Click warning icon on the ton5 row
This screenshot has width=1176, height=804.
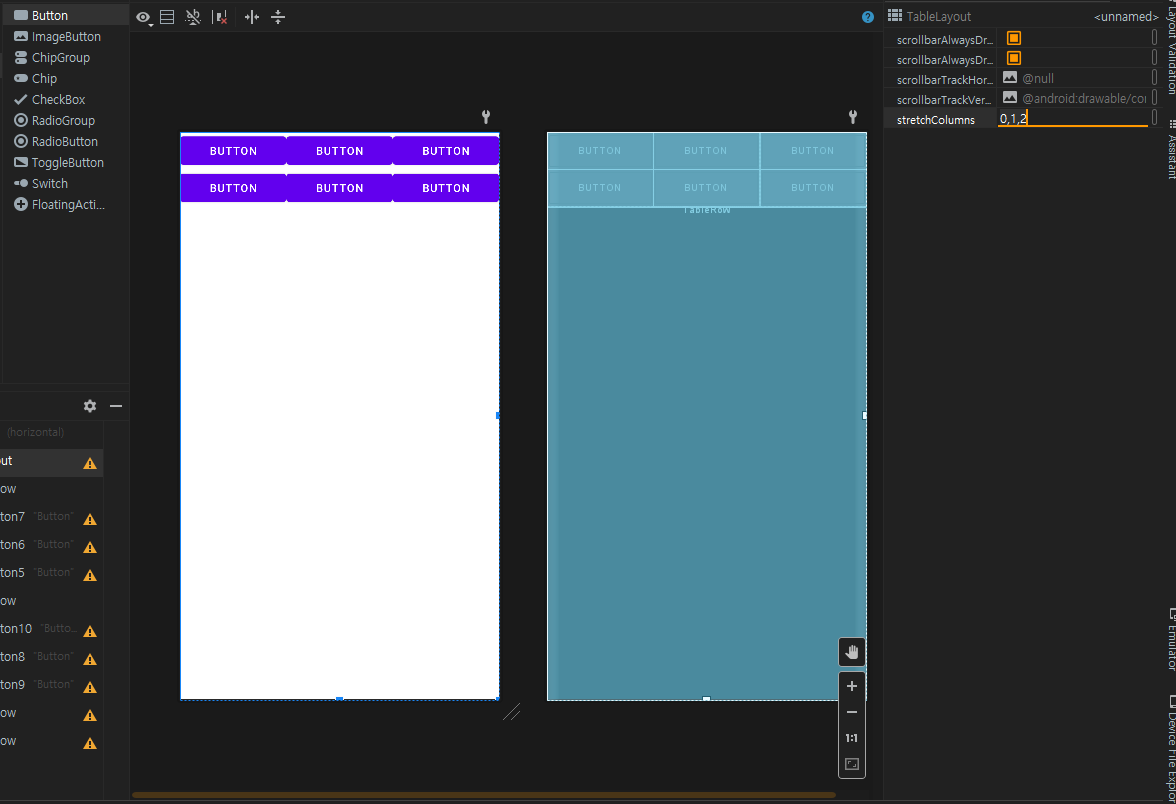coord(90,575)
